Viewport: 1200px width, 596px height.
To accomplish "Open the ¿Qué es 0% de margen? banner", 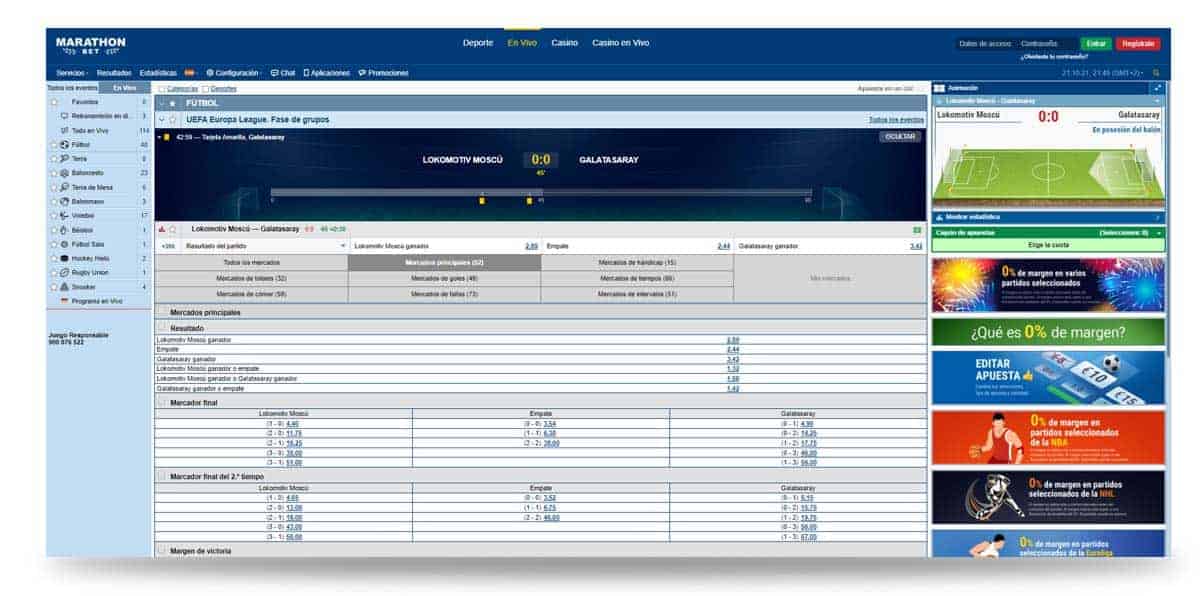I will [1048, 332].
